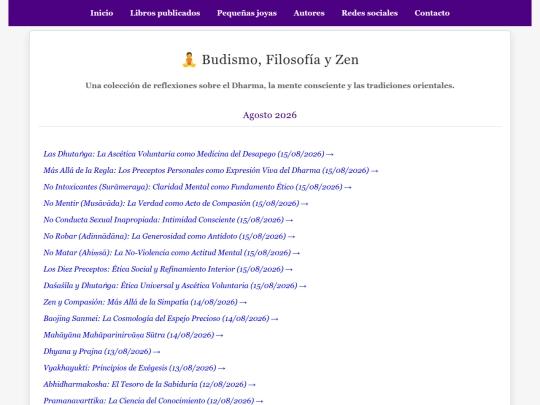Click the subtitle about reflexiones sobre el Dharma

point(270,85)
